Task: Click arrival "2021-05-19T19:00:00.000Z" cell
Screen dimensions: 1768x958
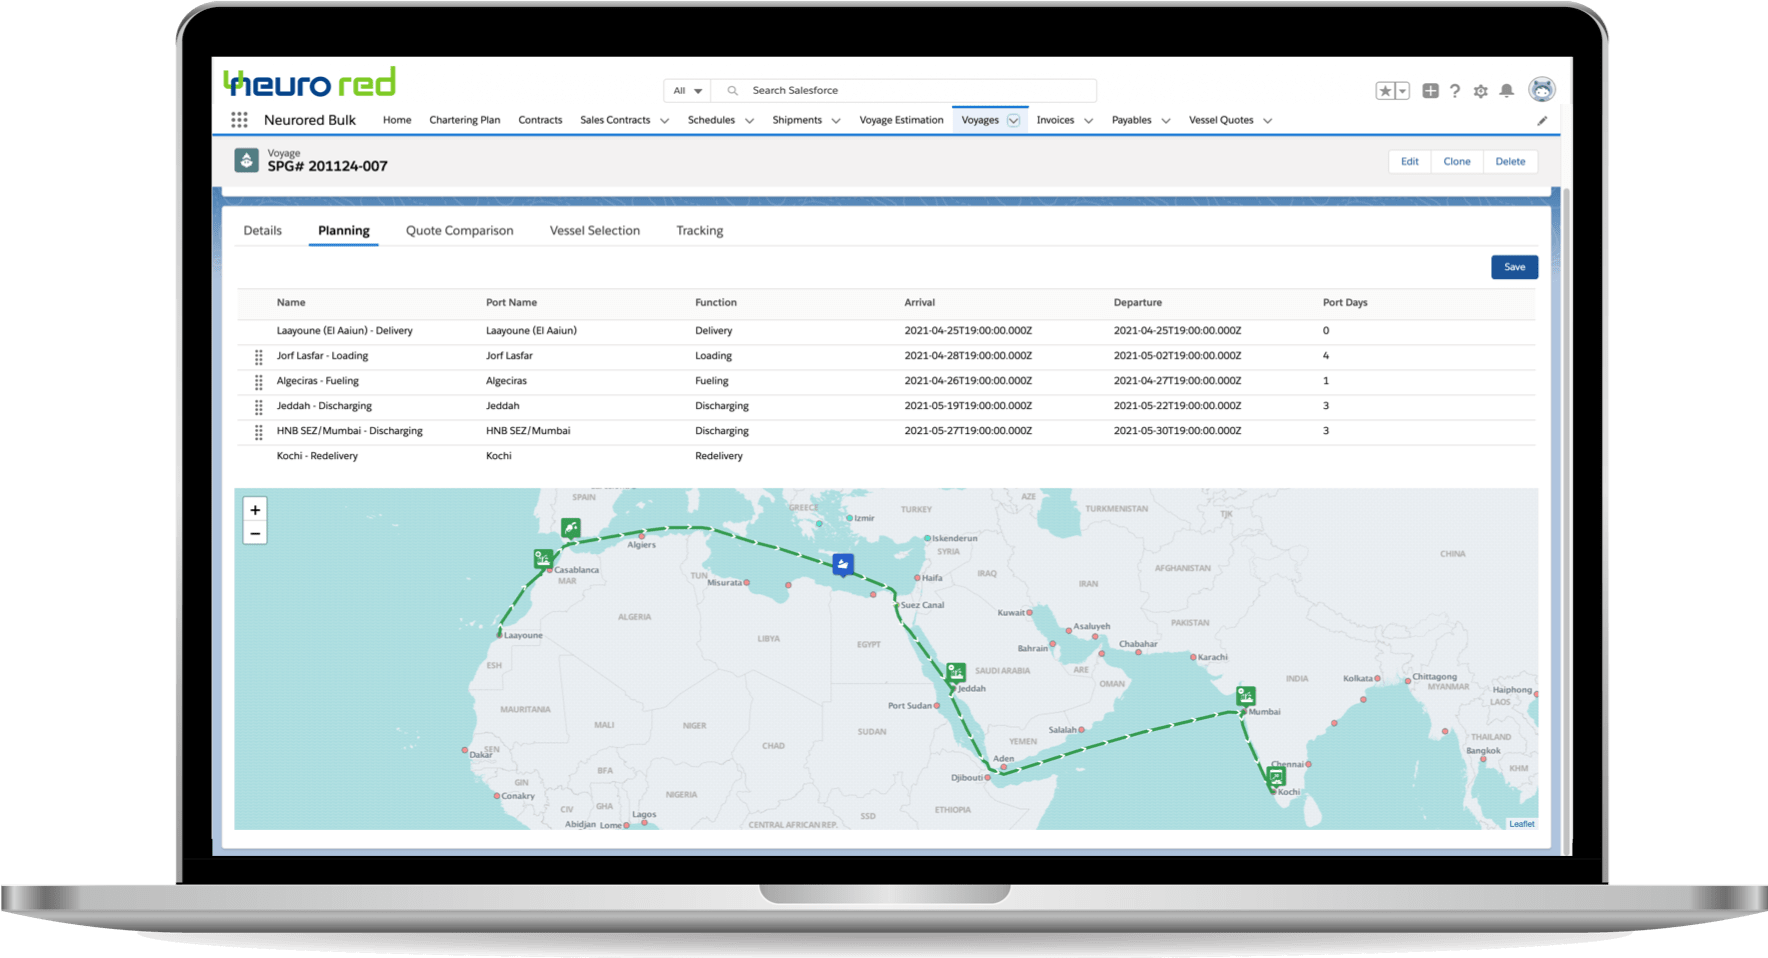Action: [x=968, y=406]
